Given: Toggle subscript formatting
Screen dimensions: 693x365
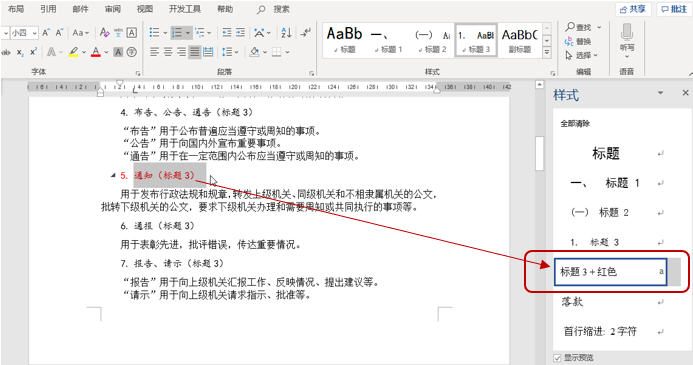Looking at the screenshot, I should pyautogui.click(x=20, y=52).
